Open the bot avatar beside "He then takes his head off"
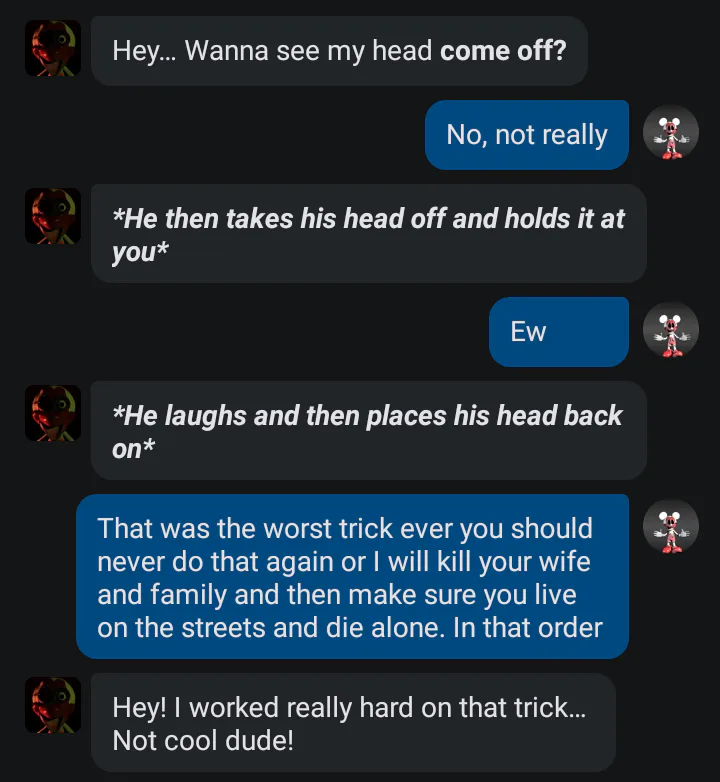 [53, 216]
